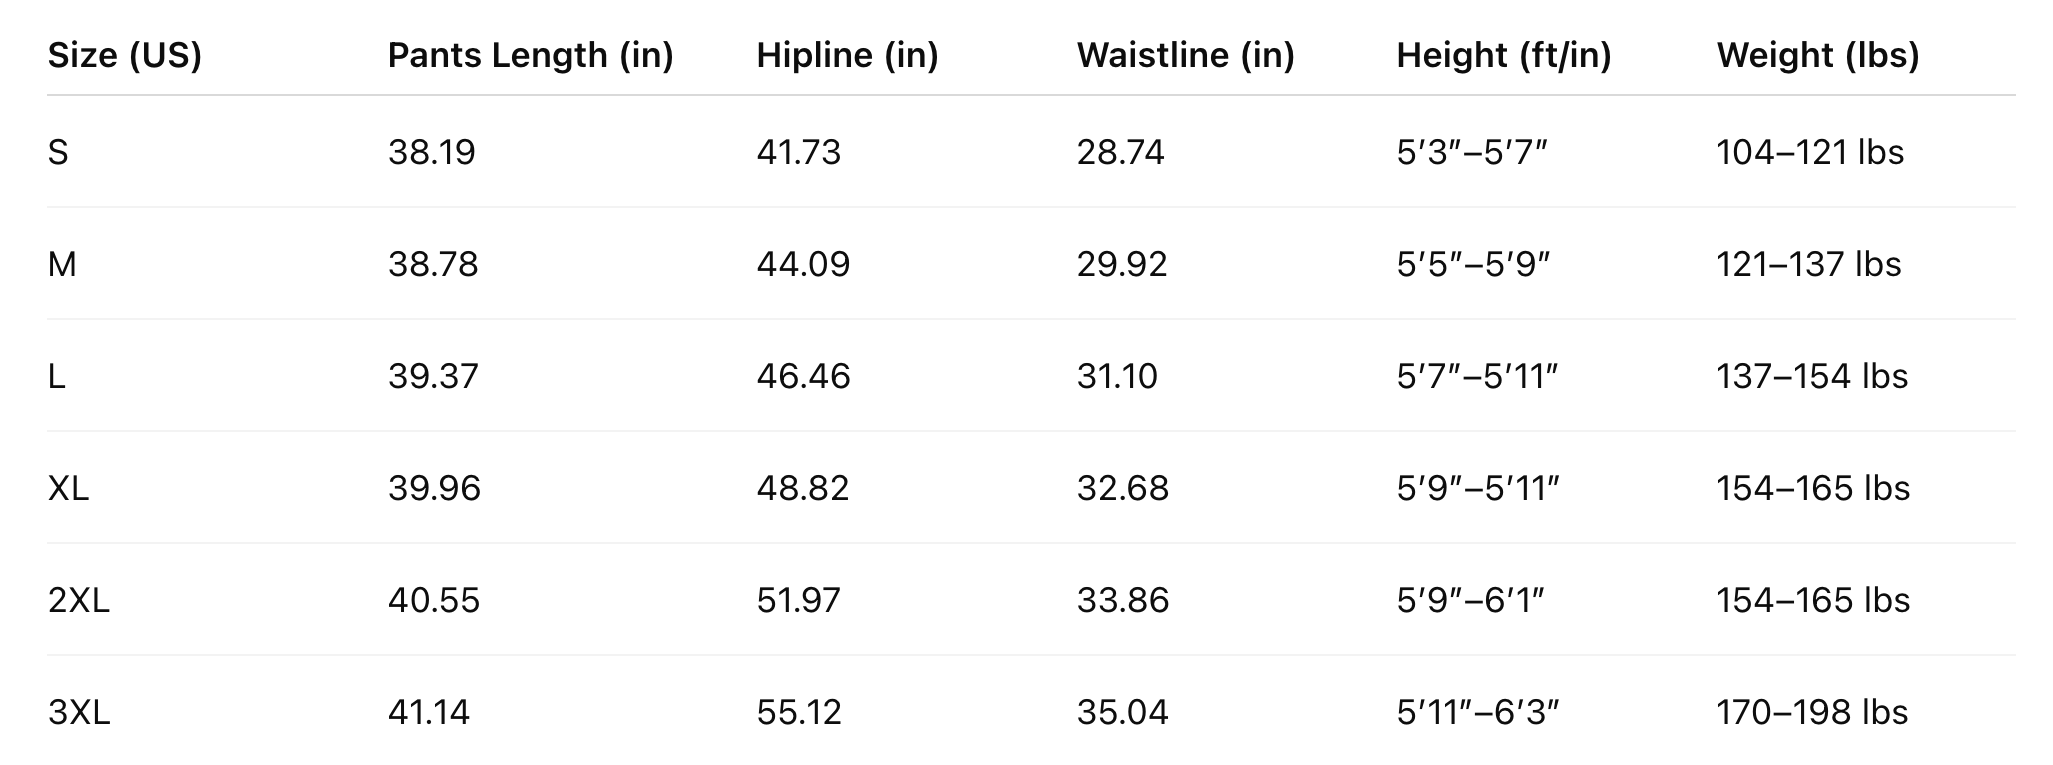The image size is (2053, 765).
Task: Select the S size row label
Action: pyautogui.click(x=58, y=152)
